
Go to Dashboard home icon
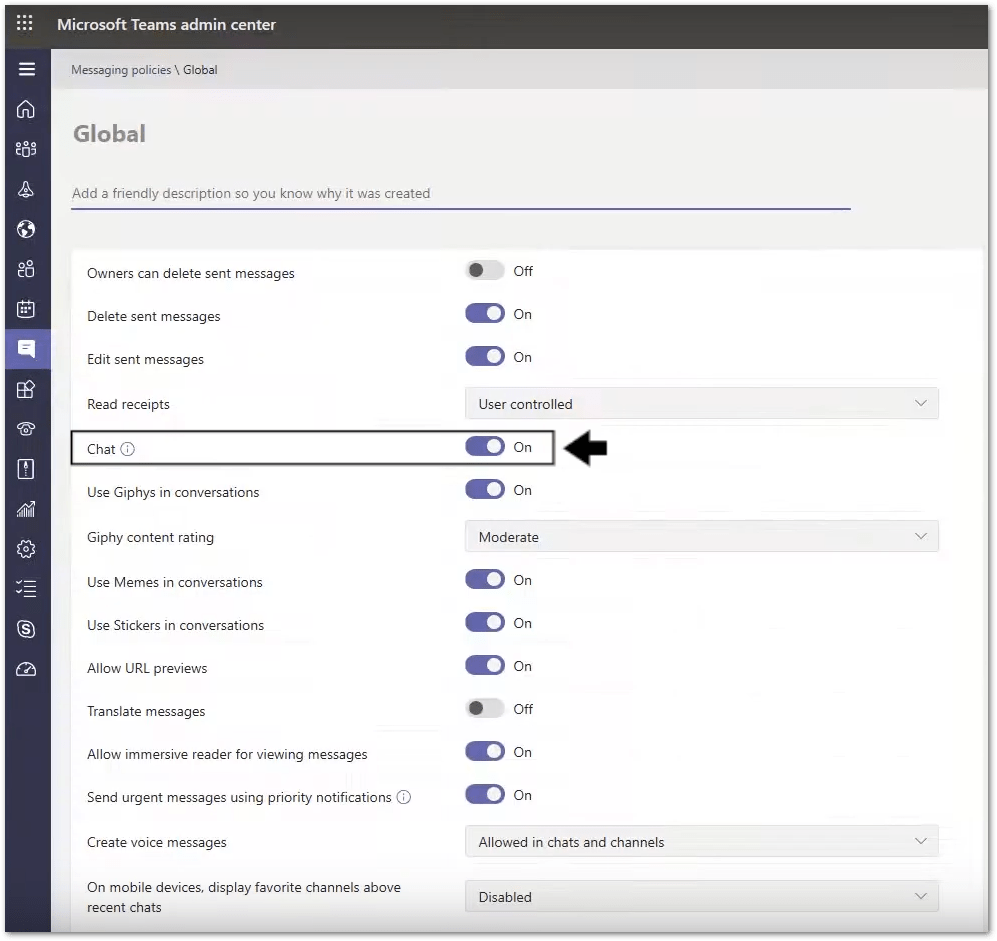[26, 109]
